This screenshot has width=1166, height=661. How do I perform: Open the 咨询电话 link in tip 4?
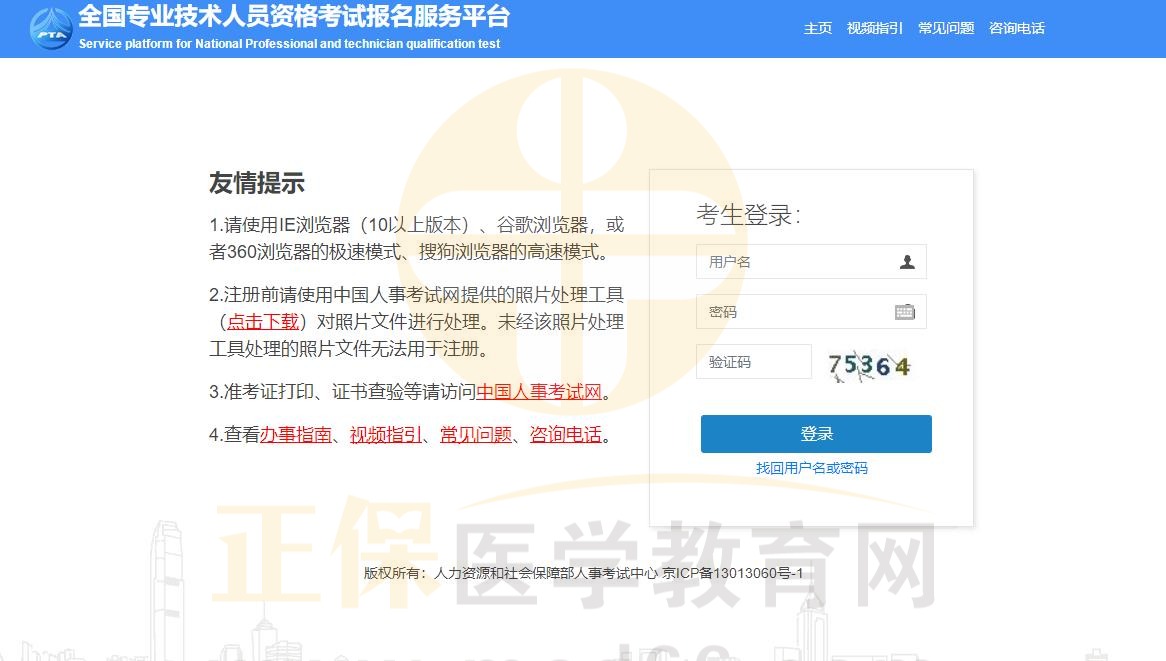563,434
